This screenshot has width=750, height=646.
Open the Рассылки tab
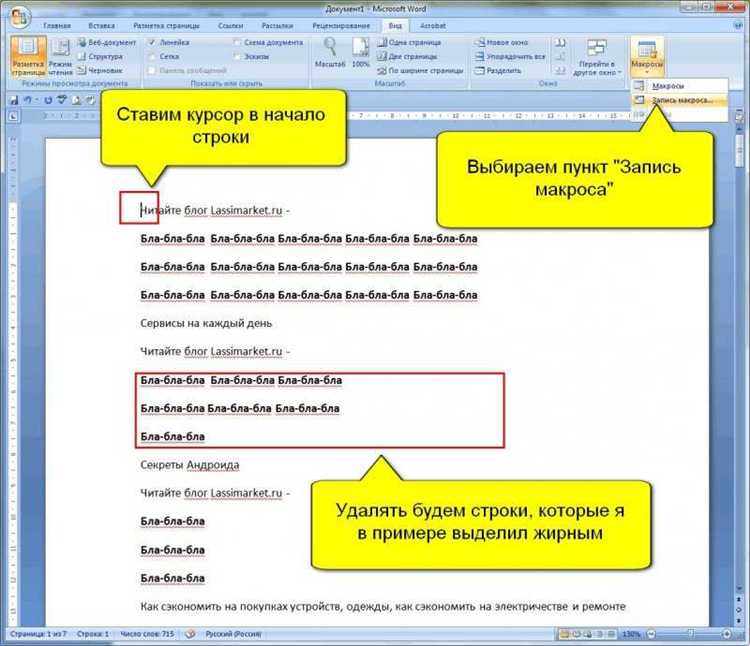pyautogui.click(x=277, y=26)
